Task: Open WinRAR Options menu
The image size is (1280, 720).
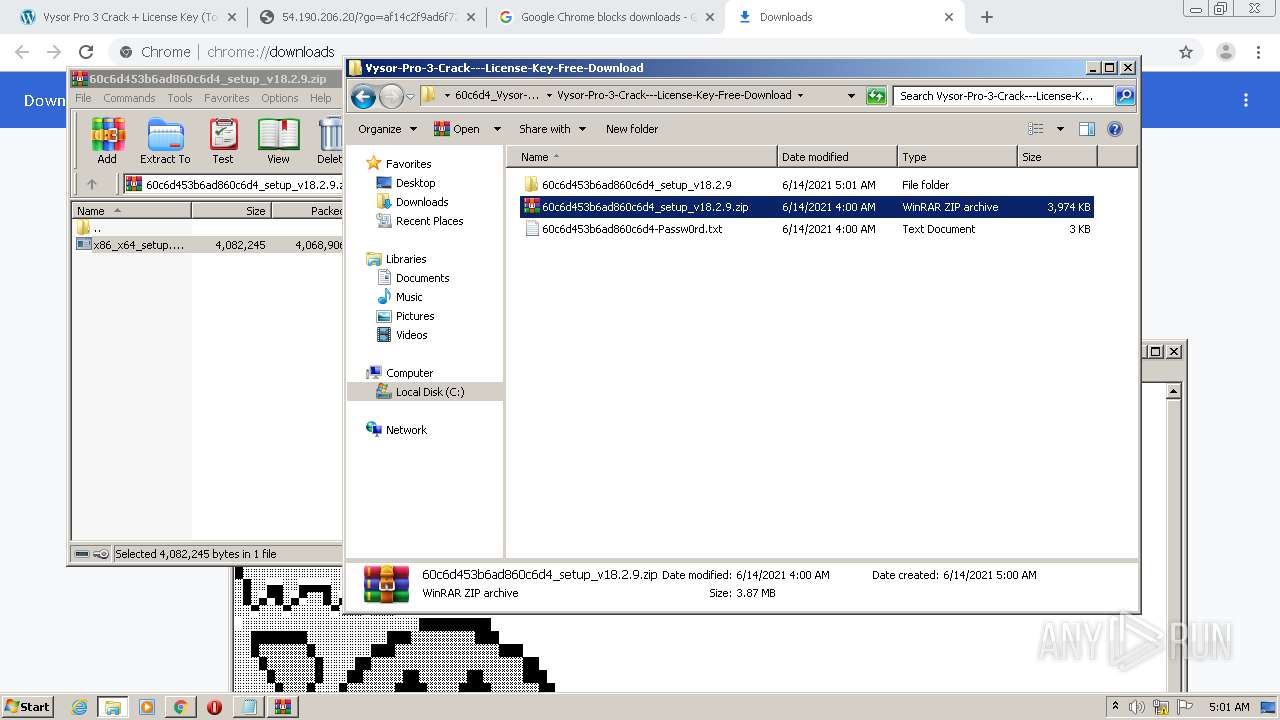Action: pos(280,98)
